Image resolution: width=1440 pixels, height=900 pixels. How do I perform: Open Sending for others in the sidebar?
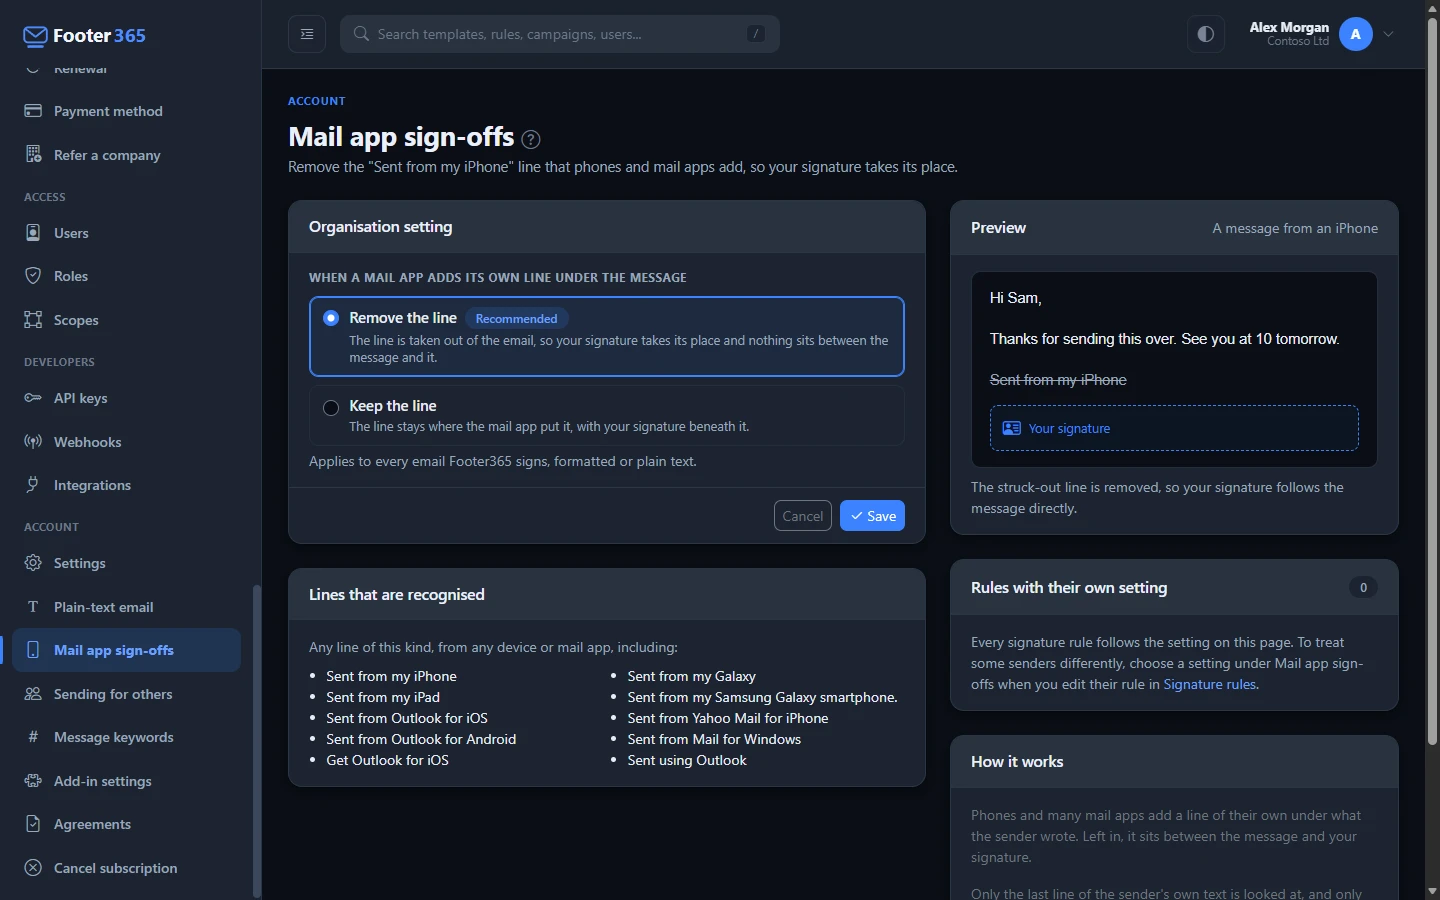coord(126,694)
